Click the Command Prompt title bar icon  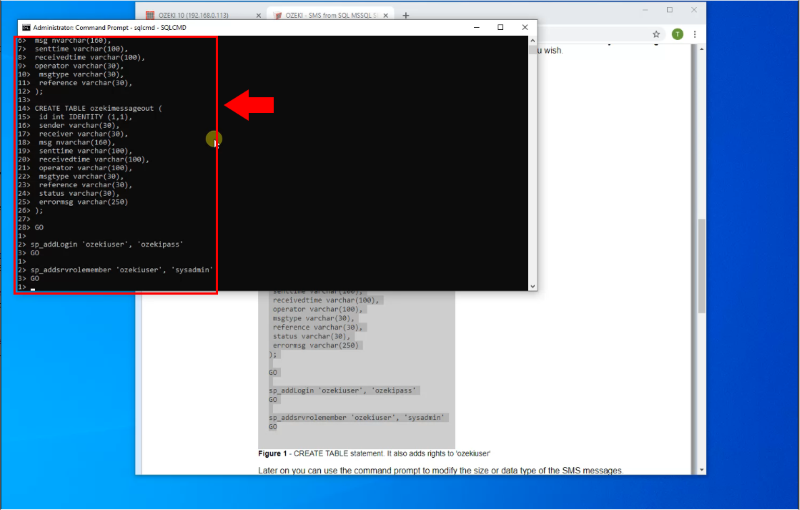(26, 28)
